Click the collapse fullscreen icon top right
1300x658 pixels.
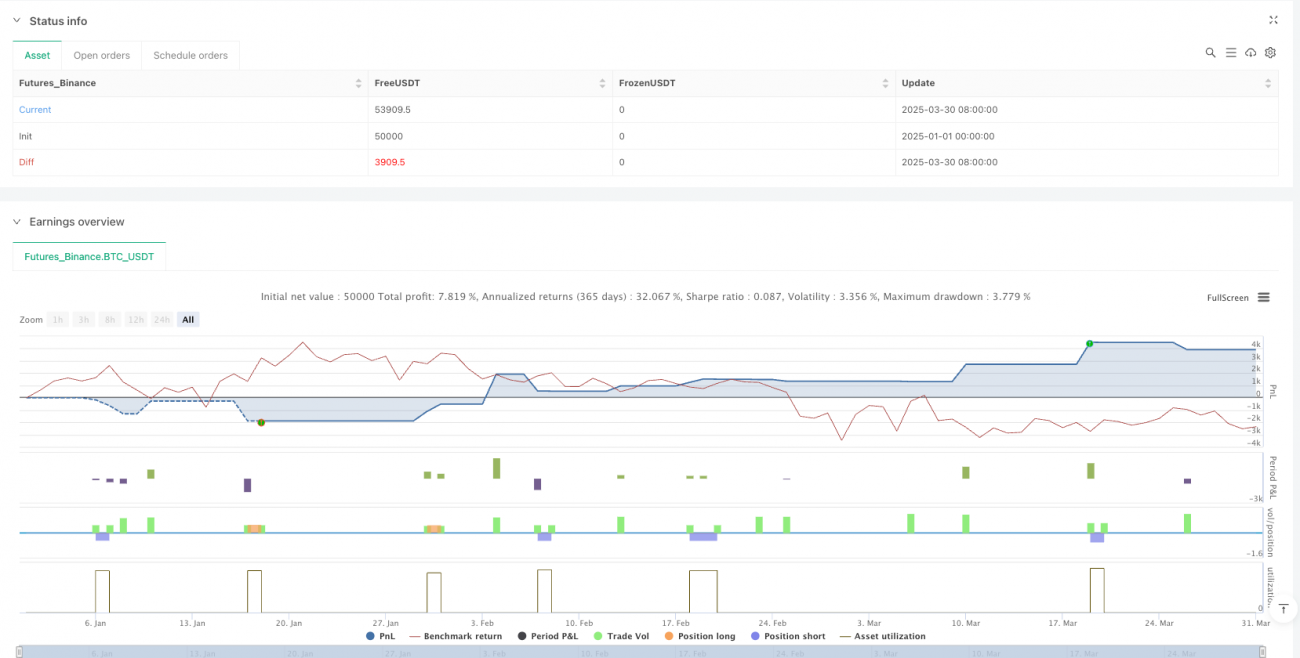point(1273,20)
